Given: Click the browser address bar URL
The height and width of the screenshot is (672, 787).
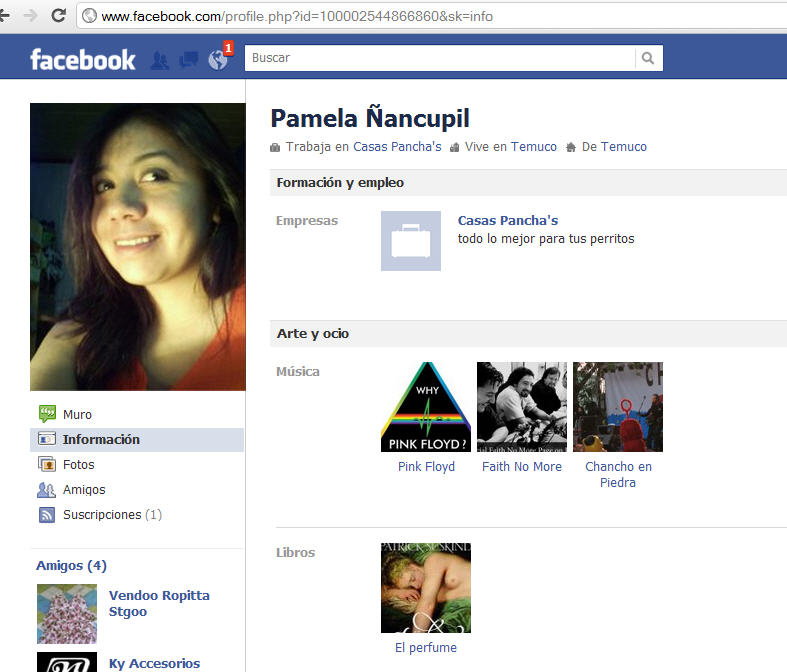Looking at the screenshot, I should pos(297,17).
